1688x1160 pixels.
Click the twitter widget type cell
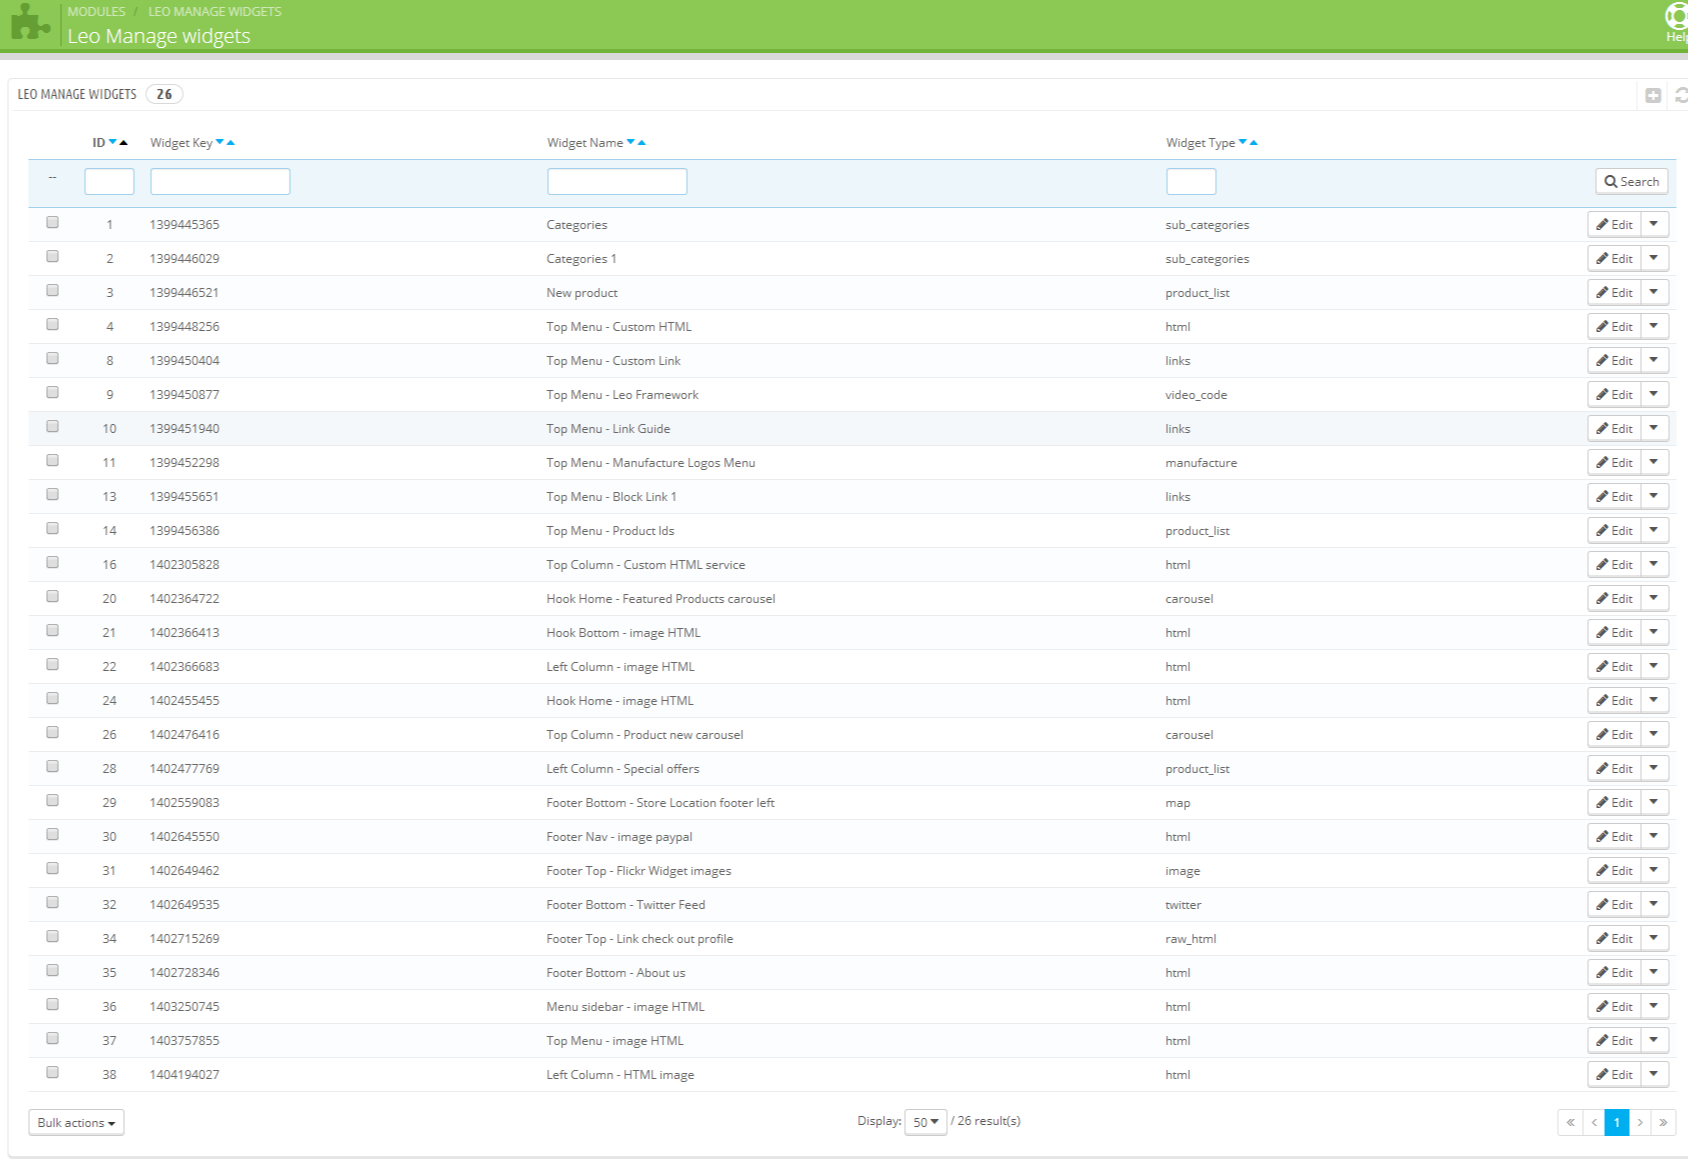[1183, 905]
